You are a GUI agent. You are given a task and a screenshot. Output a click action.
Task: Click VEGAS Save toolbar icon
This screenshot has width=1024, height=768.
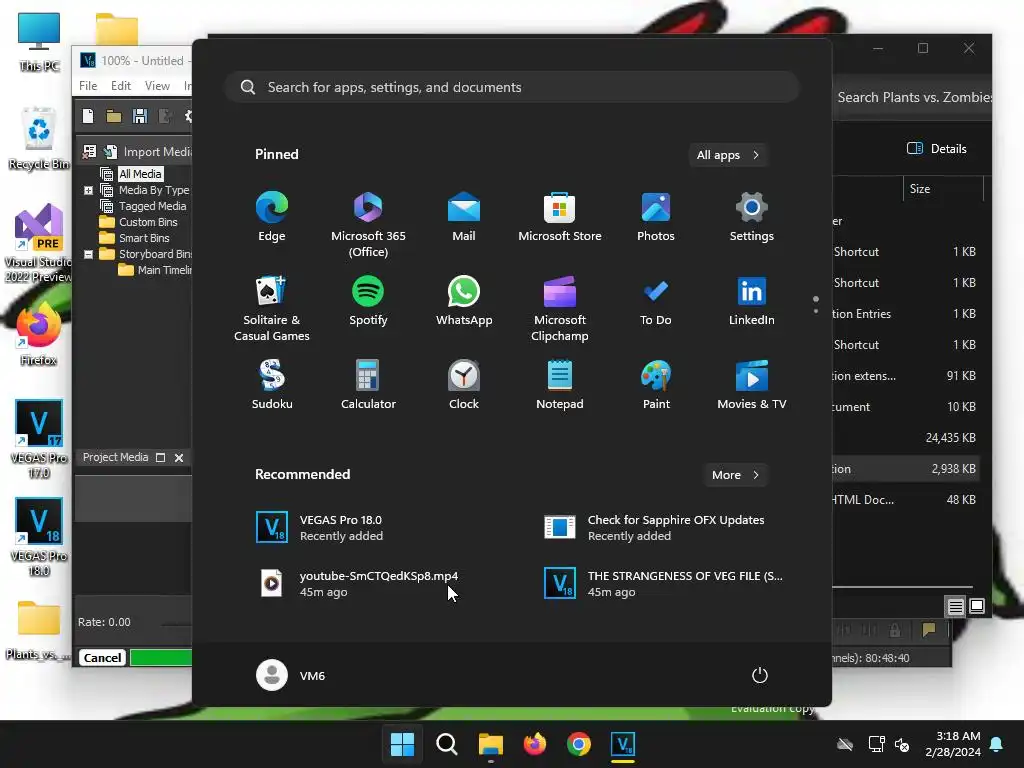tap(140, 116)
